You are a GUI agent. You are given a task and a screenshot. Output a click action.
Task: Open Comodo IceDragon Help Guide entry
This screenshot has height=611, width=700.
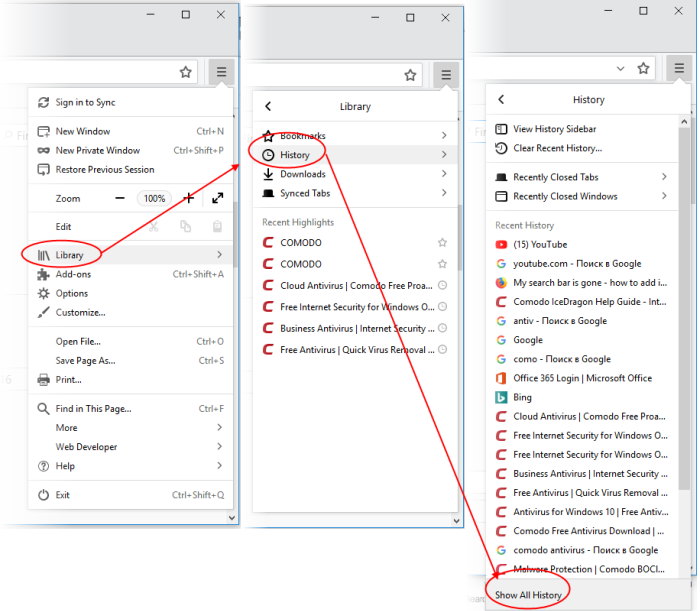[582, 302]
